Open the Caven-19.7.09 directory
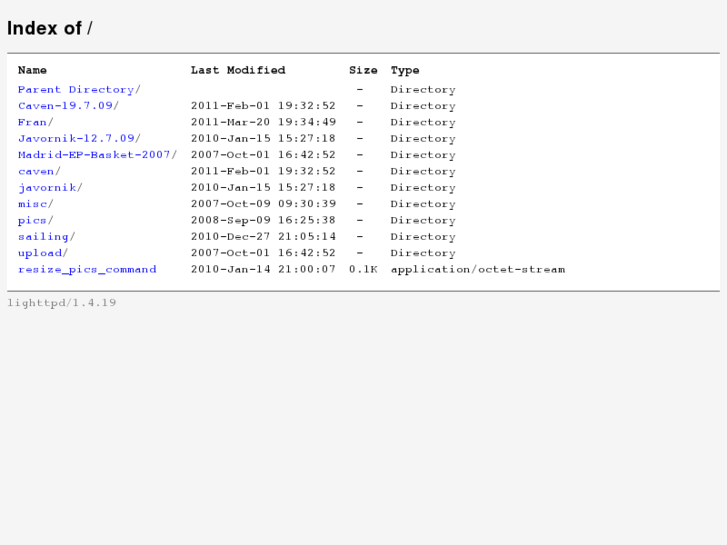 tap(65, 106)
